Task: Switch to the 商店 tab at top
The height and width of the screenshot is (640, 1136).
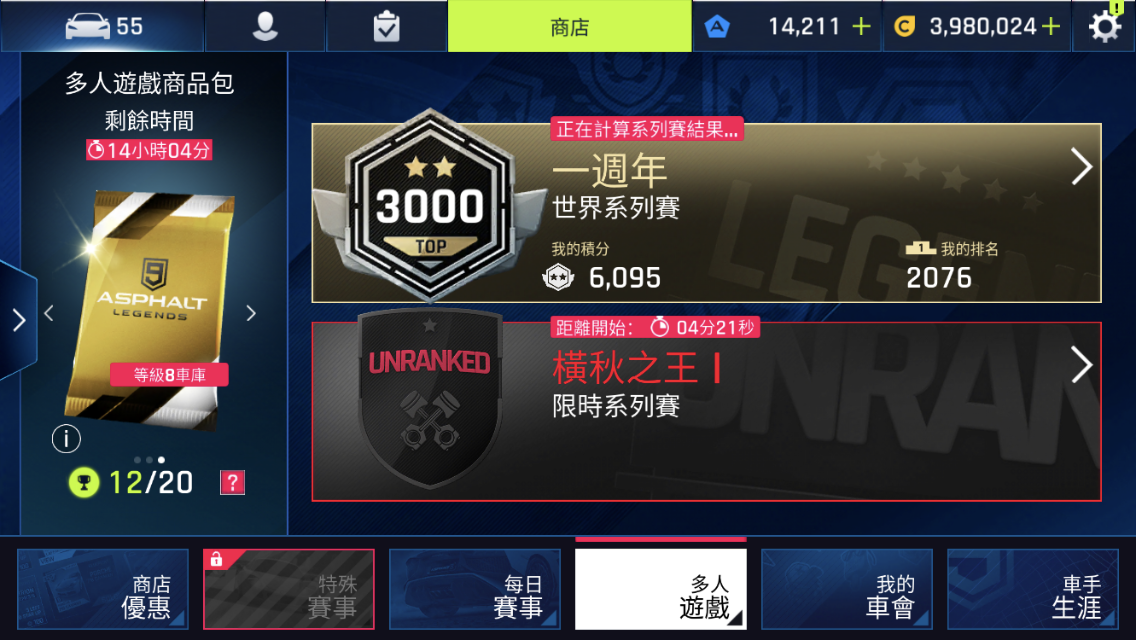Action: pyautogui.click(x=569, y=27)
